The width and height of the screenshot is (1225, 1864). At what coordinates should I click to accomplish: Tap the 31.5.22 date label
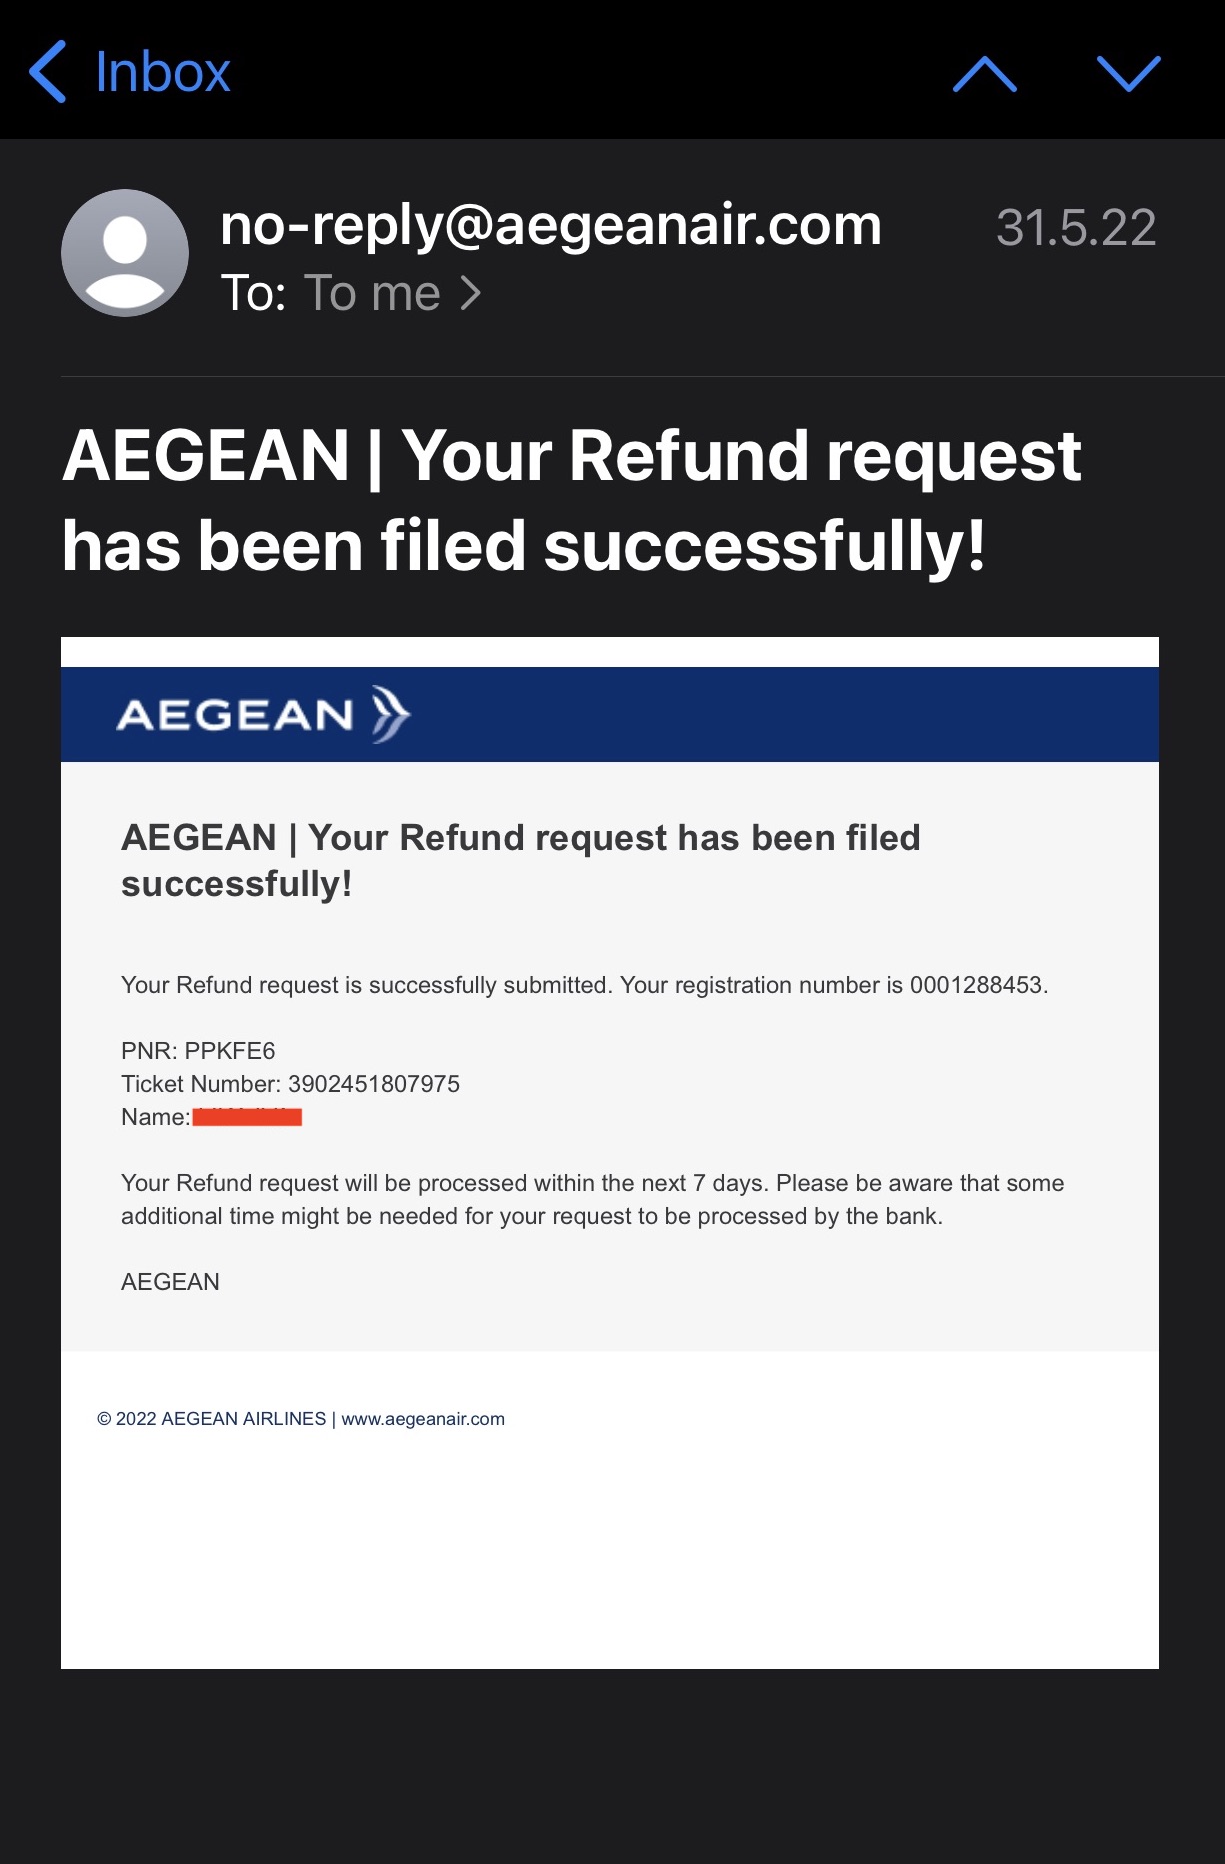[x=1076, y=228]
